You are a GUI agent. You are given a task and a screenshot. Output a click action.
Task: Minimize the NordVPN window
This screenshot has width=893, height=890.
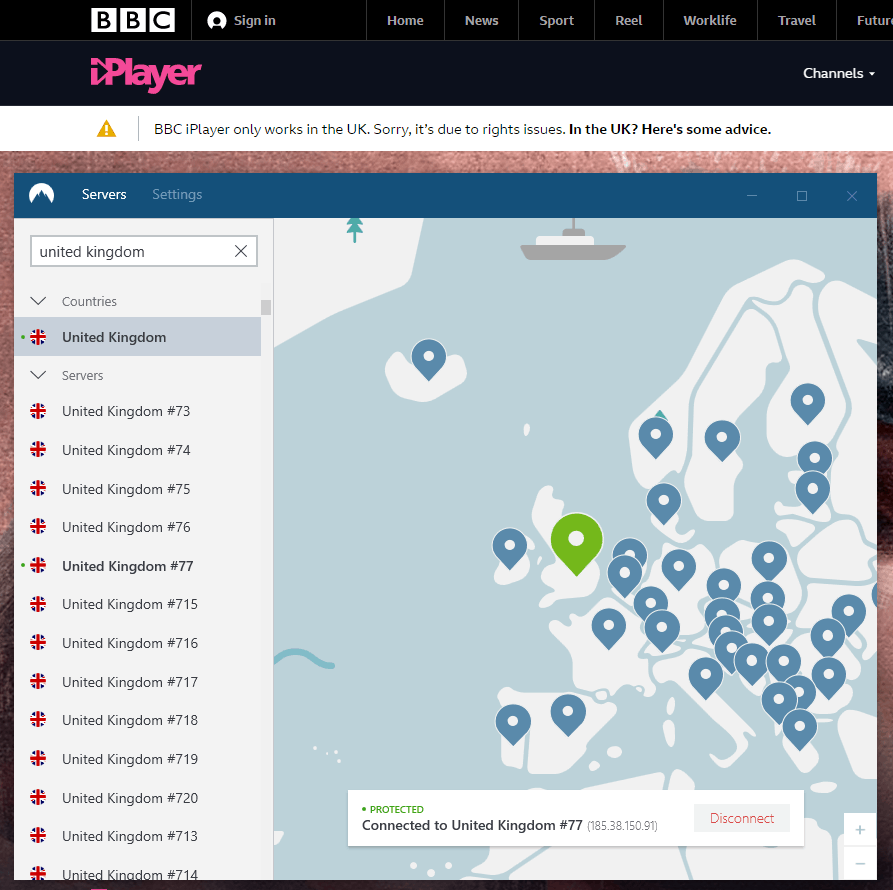point(752,196)
